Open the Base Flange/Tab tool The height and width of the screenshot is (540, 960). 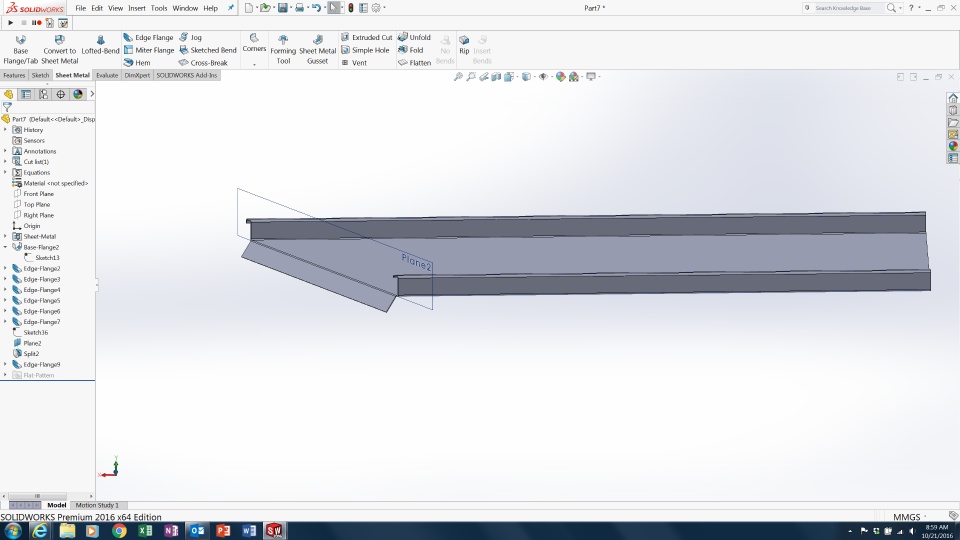coord(20,50)
